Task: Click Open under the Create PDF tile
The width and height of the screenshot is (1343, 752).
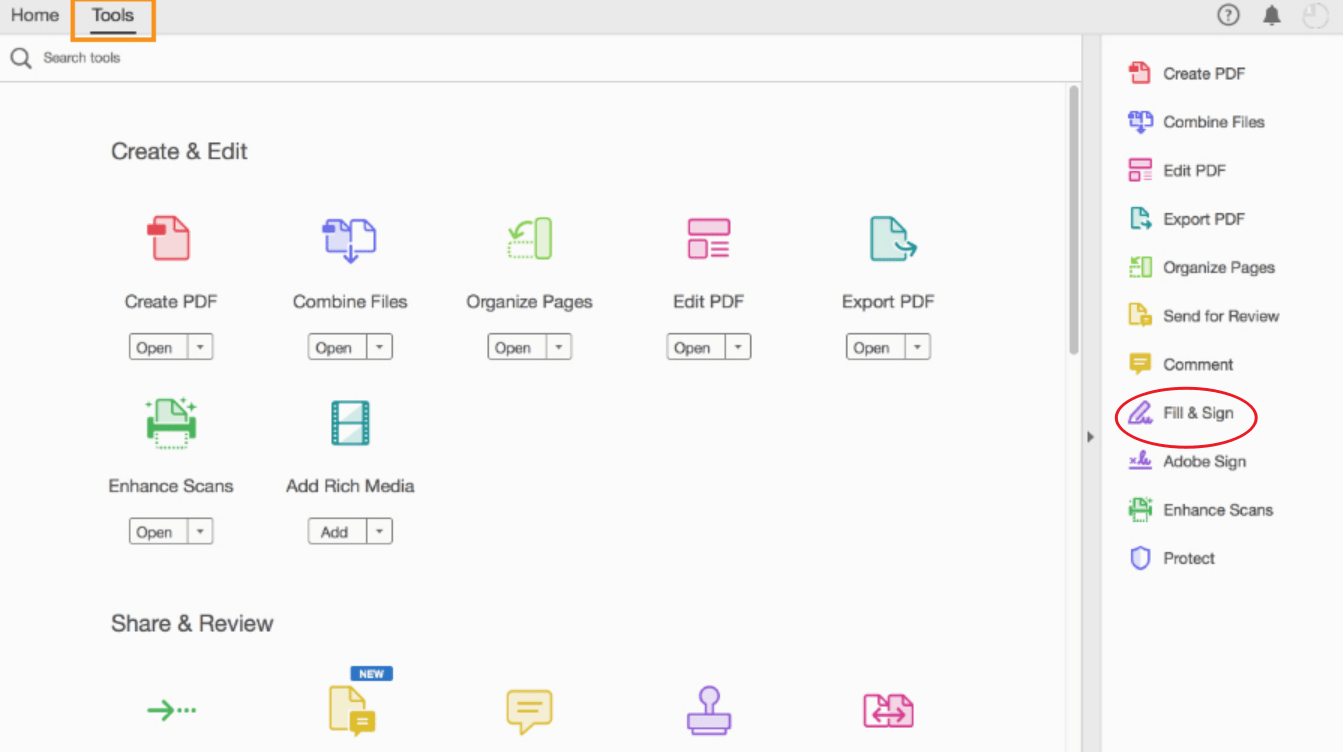Action: [x=158, y=347]
